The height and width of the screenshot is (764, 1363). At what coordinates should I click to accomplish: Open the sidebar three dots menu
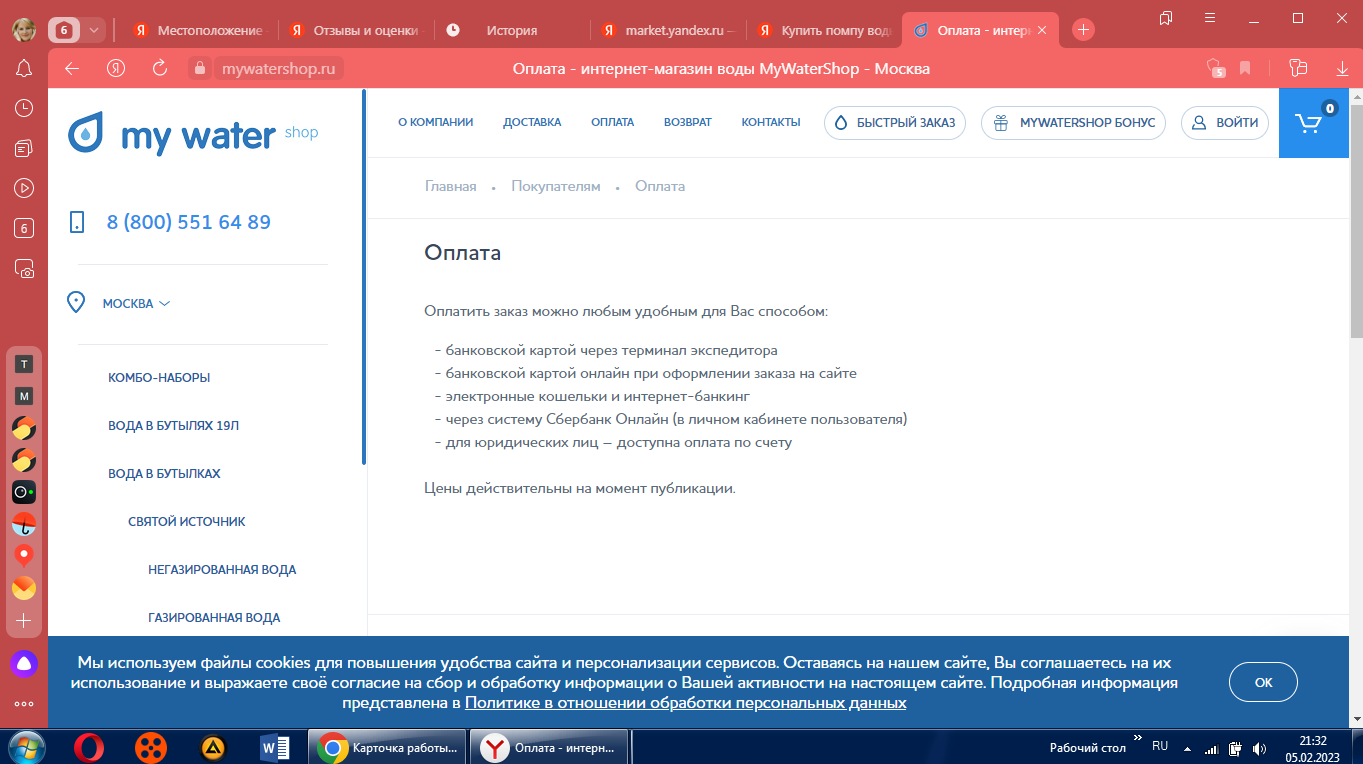click(x=24, y=704)
